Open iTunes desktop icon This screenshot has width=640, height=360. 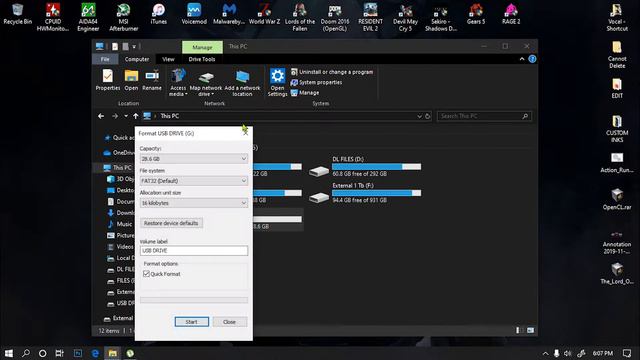pos(158,14)
